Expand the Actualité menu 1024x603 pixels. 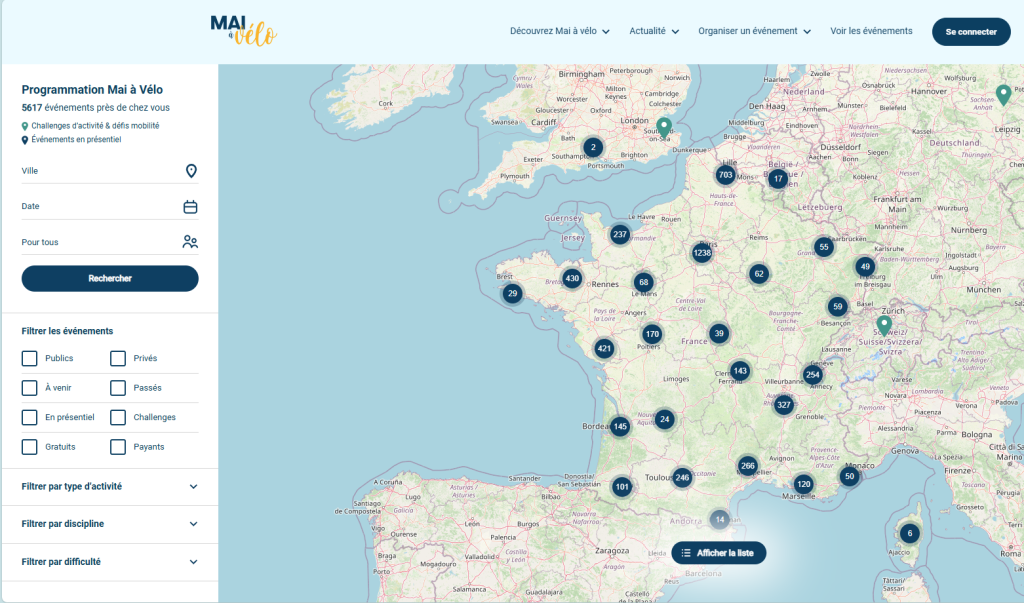(x=654, y=31)
